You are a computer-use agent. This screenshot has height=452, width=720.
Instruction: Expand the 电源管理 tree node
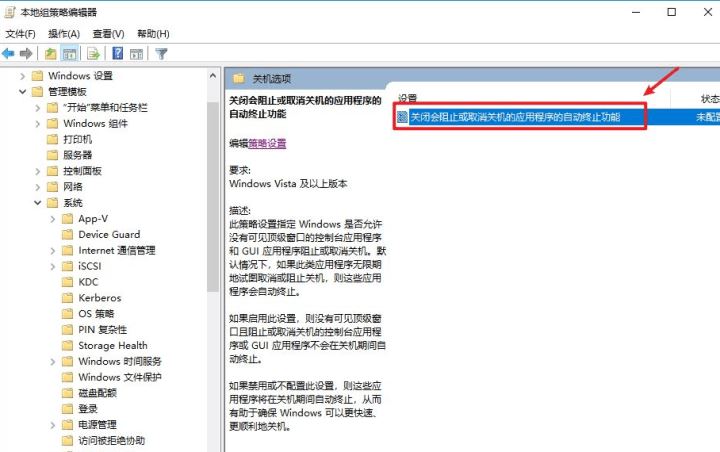pyautogui.click(x=53, y=425)
